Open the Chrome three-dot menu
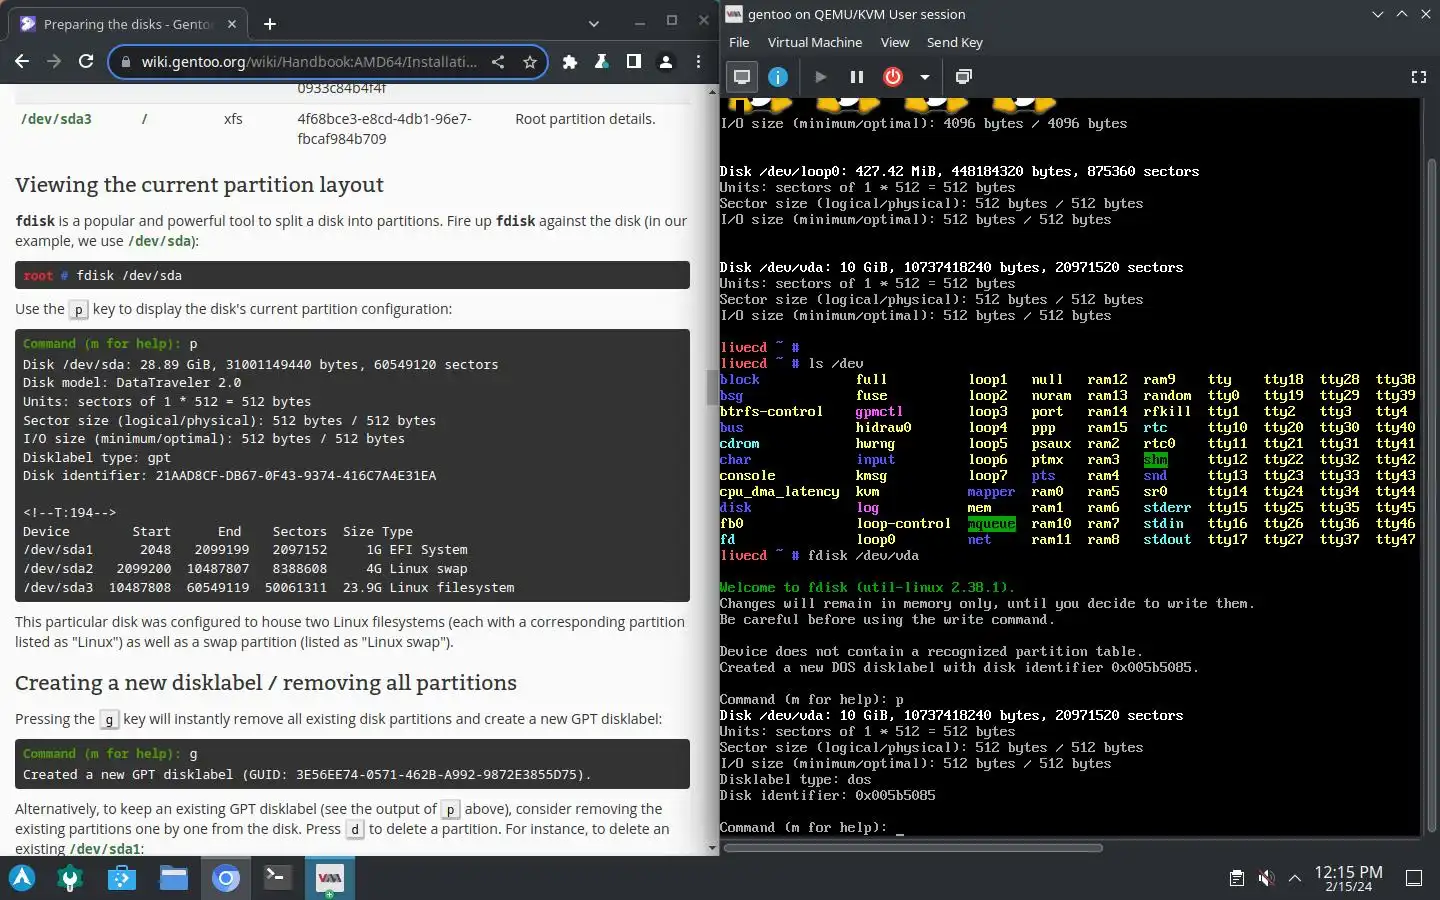 (698, 62)
